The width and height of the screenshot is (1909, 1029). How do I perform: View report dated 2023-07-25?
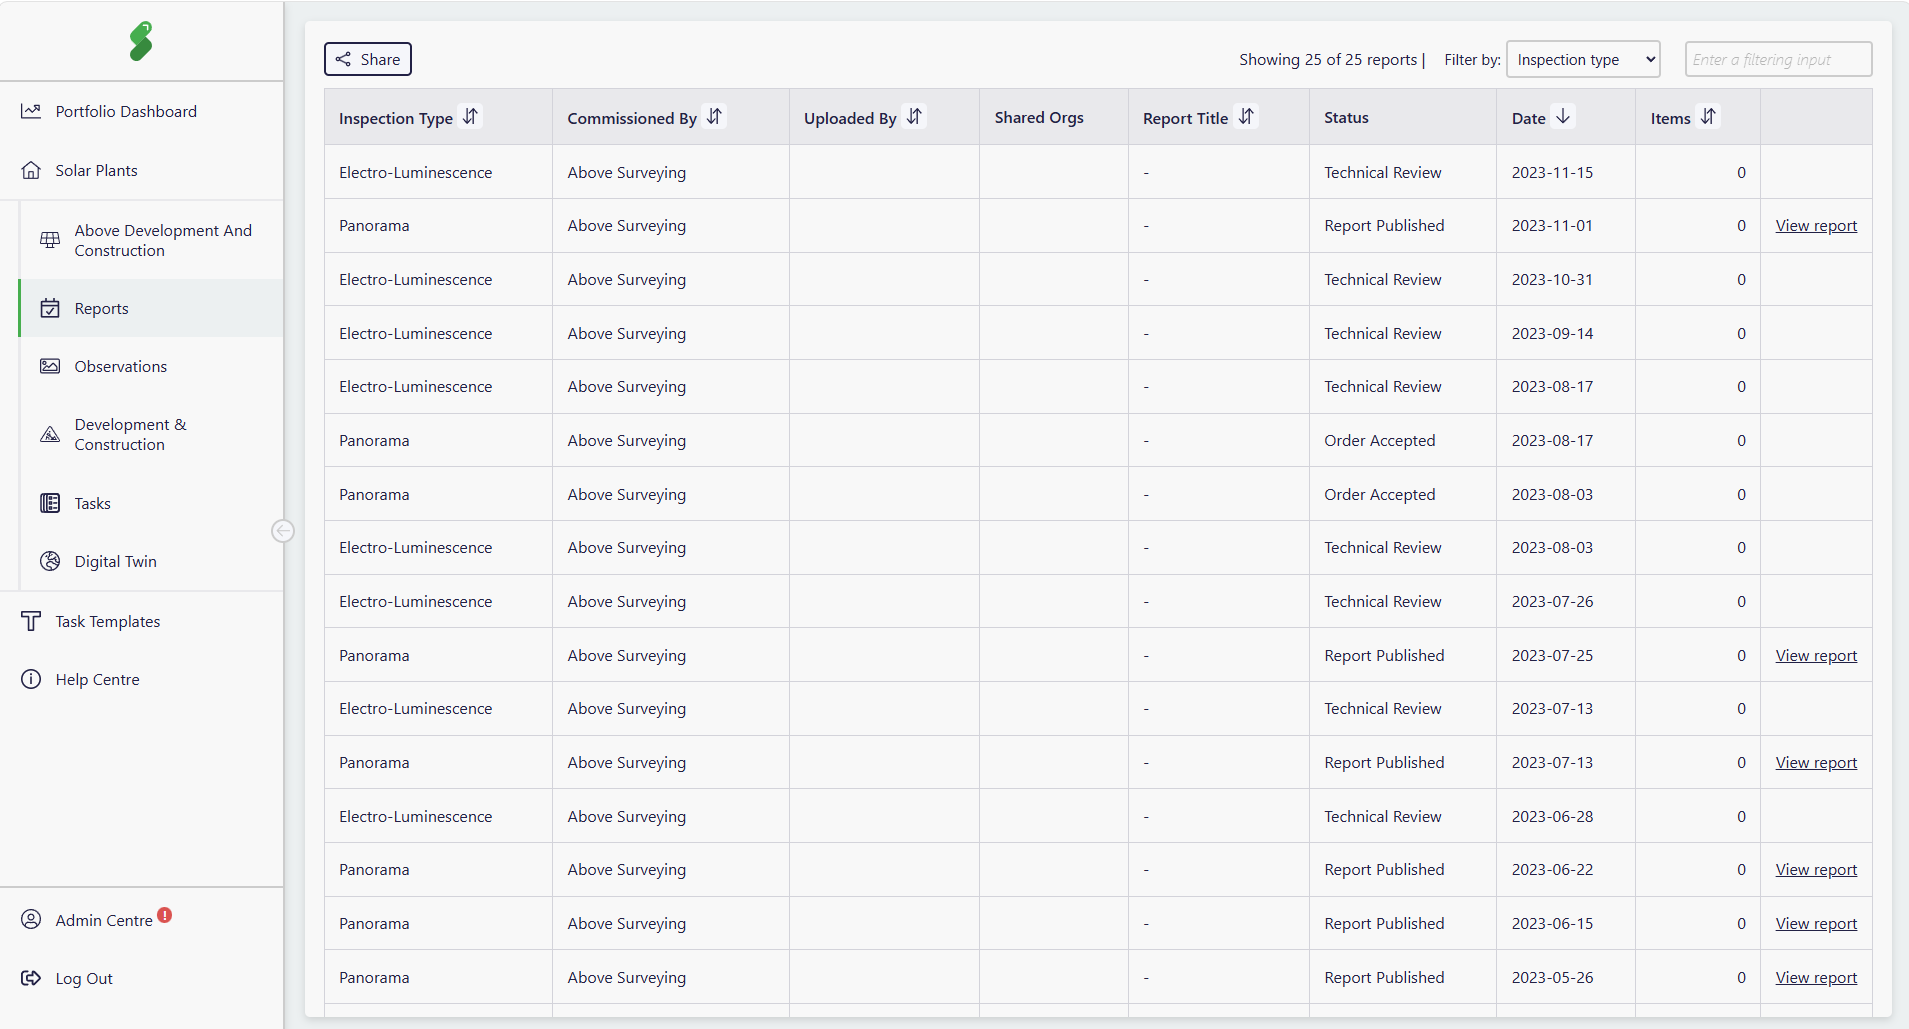[1816, 655]
